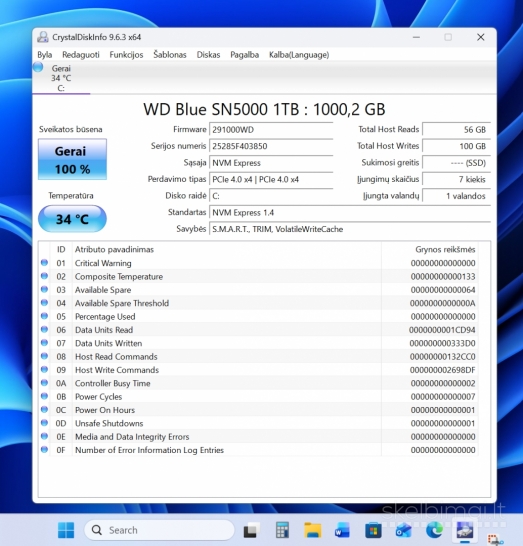This screenshot has width=523, height=546.
Task: Select the Critical Warning attribute name
Action: 103,263
